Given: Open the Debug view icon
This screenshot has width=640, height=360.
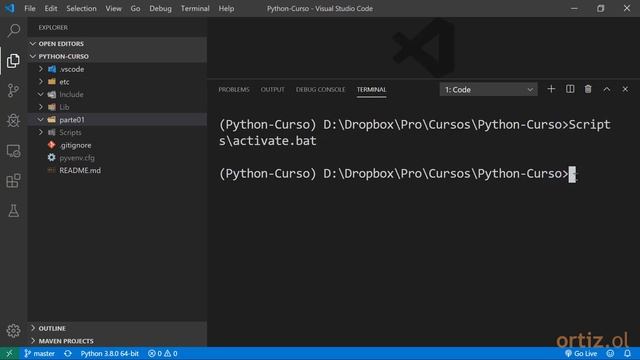Looking at the screenshot, I should tap(13, 120).
